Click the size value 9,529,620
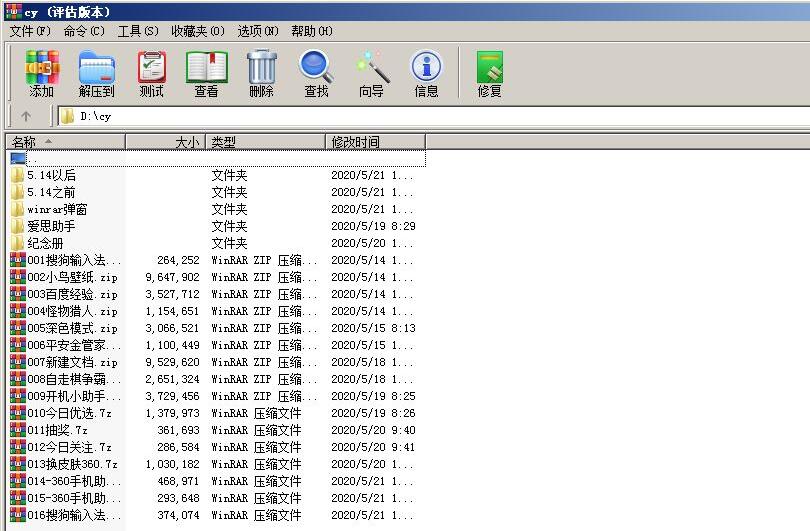 [172, 362]
